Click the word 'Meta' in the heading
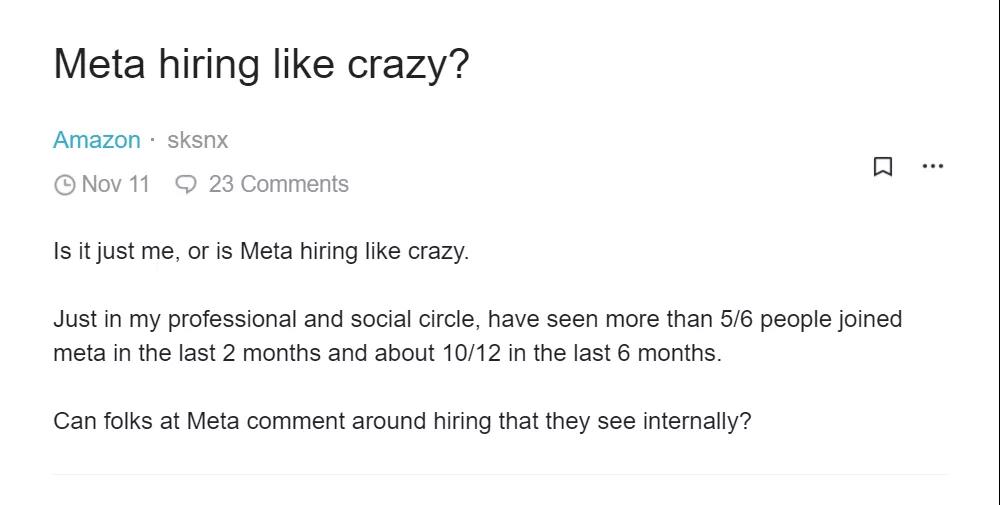This screenshot has height=505, width=1000. (99, 64)
